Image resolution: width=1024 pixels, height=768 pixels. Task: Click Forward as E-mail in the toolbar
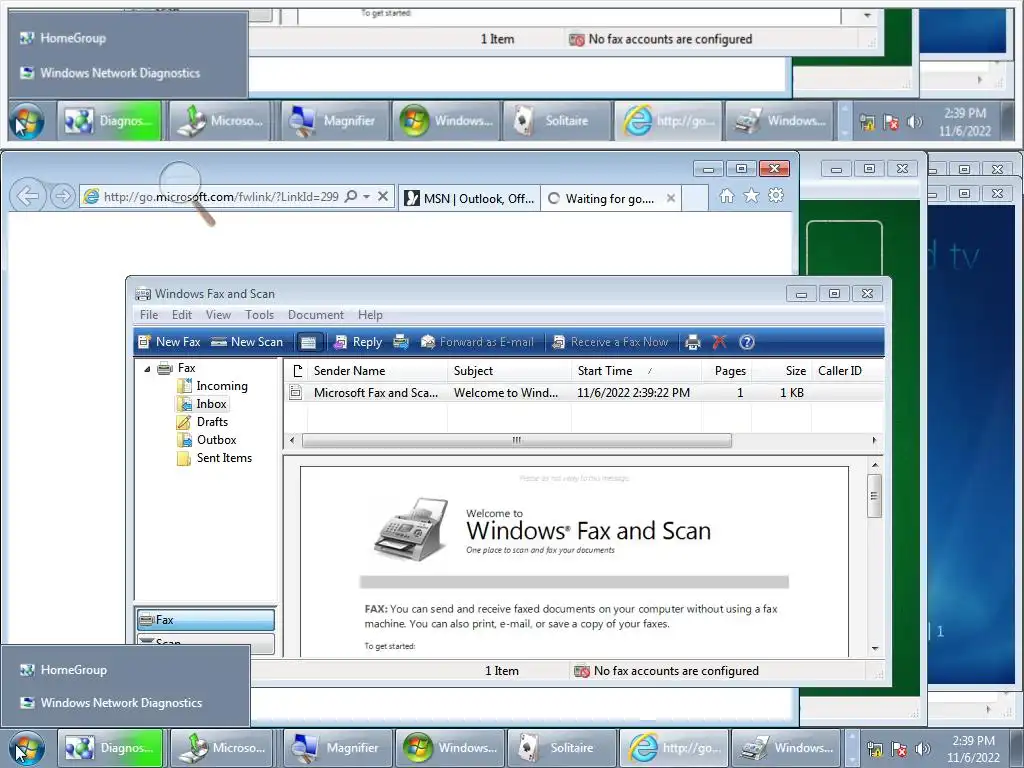pos(477,342)
